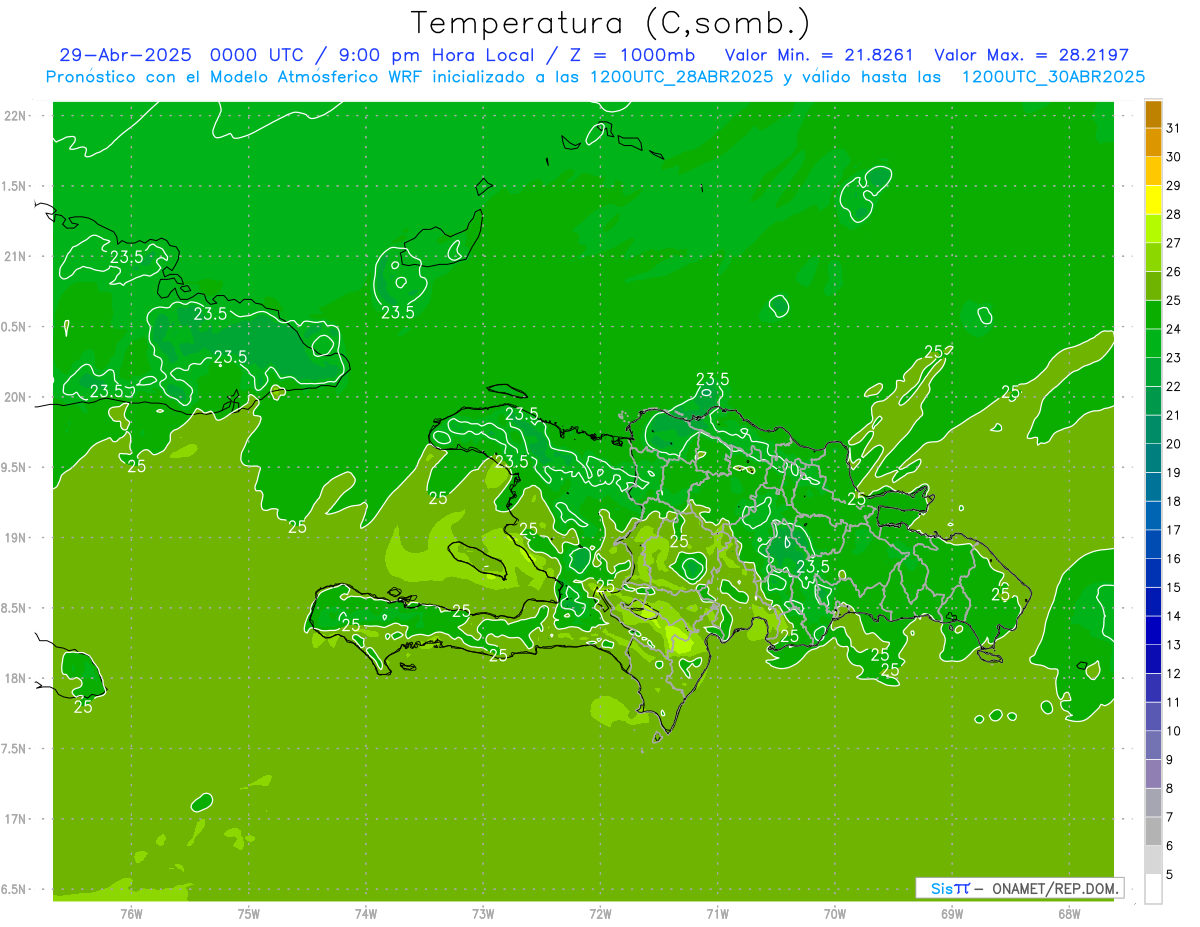Click the '68W' longitude axis label

1068,914
